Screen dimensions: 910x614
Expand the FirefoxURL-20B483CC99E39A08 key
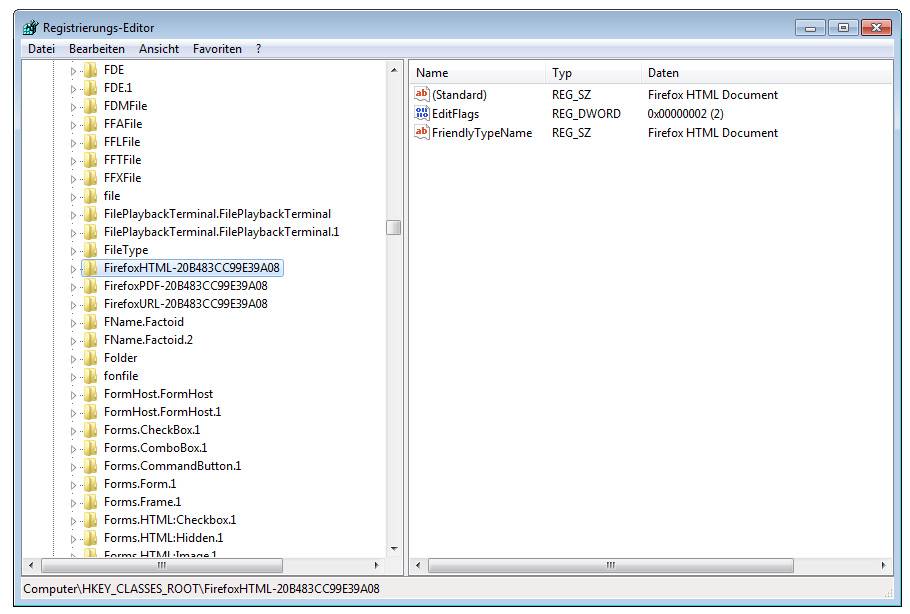73,304
